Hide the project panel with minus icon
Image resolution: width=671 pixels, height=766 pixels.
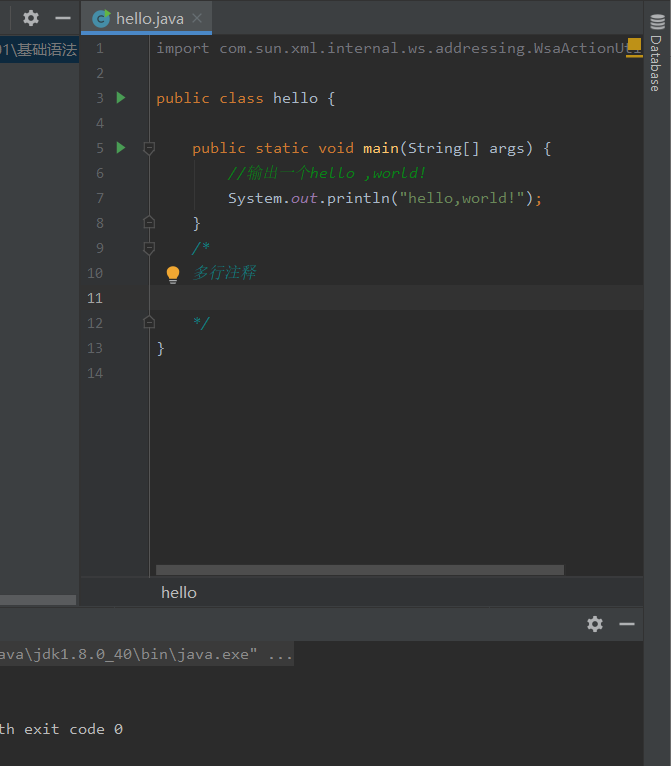(63, 19)
